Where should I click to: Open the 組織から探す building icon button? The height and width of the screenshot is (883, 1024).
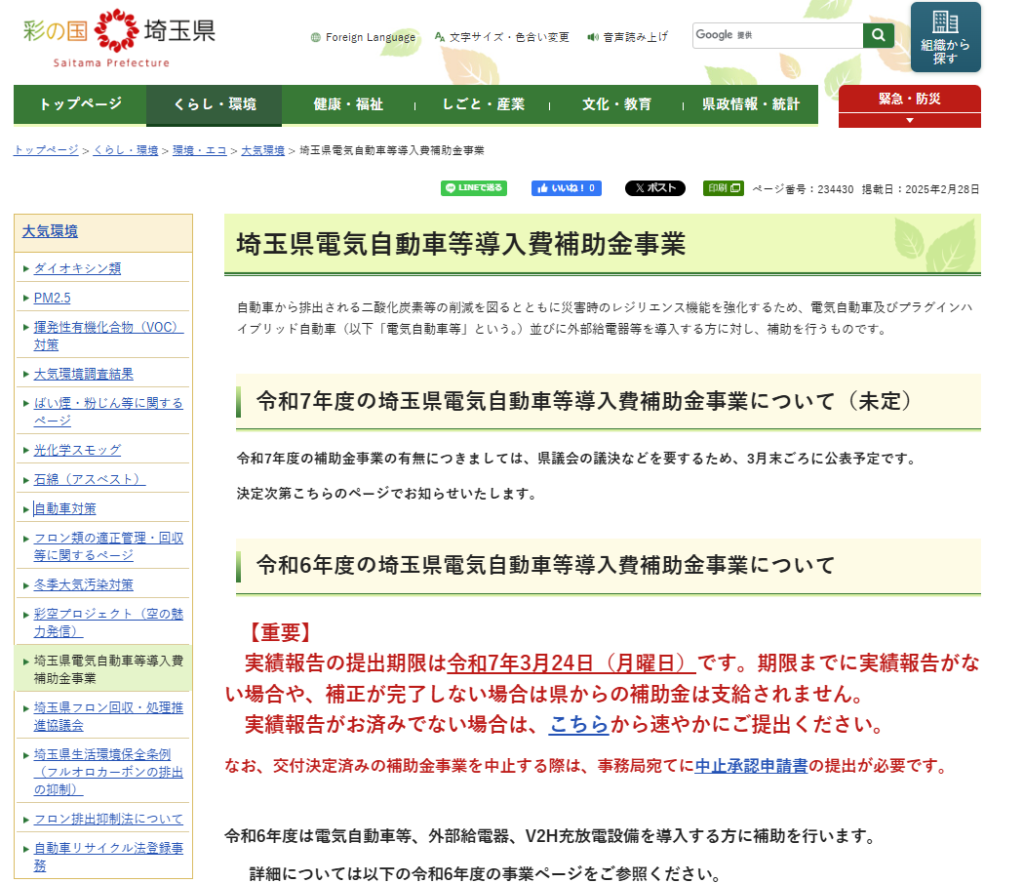(945, 37)
